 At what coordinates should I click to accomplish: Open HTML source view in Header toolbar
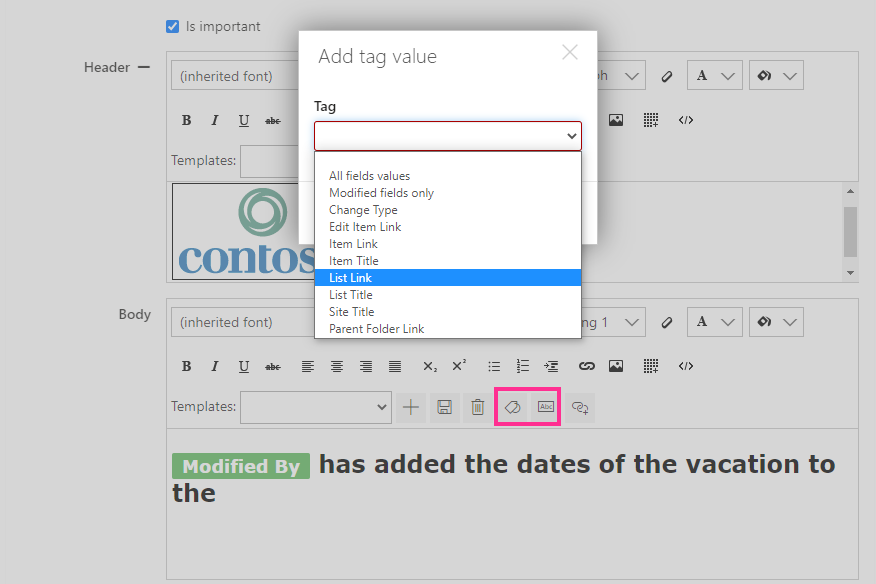[x=685, y=120]
